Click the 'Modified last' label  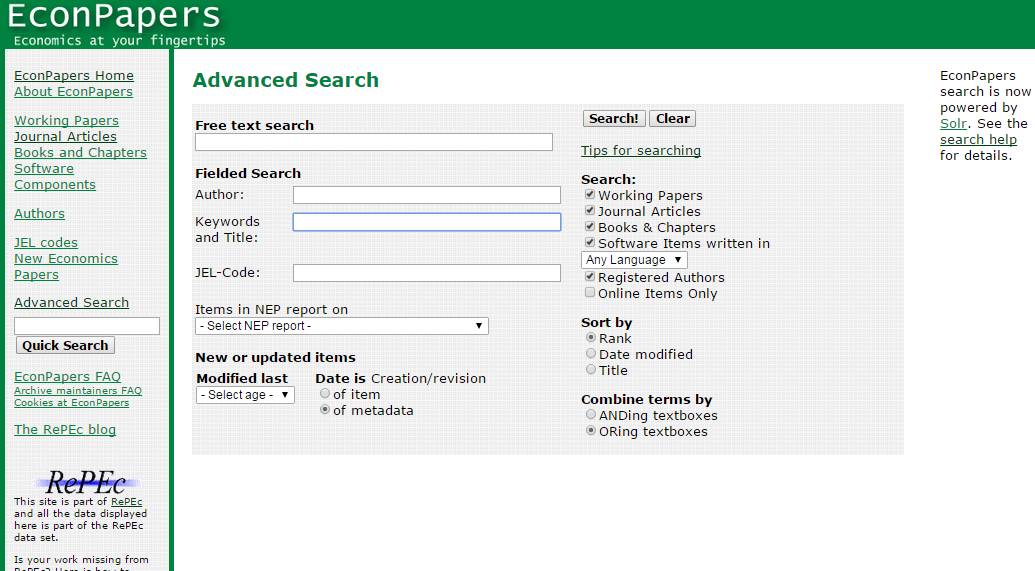coord(242,378)
